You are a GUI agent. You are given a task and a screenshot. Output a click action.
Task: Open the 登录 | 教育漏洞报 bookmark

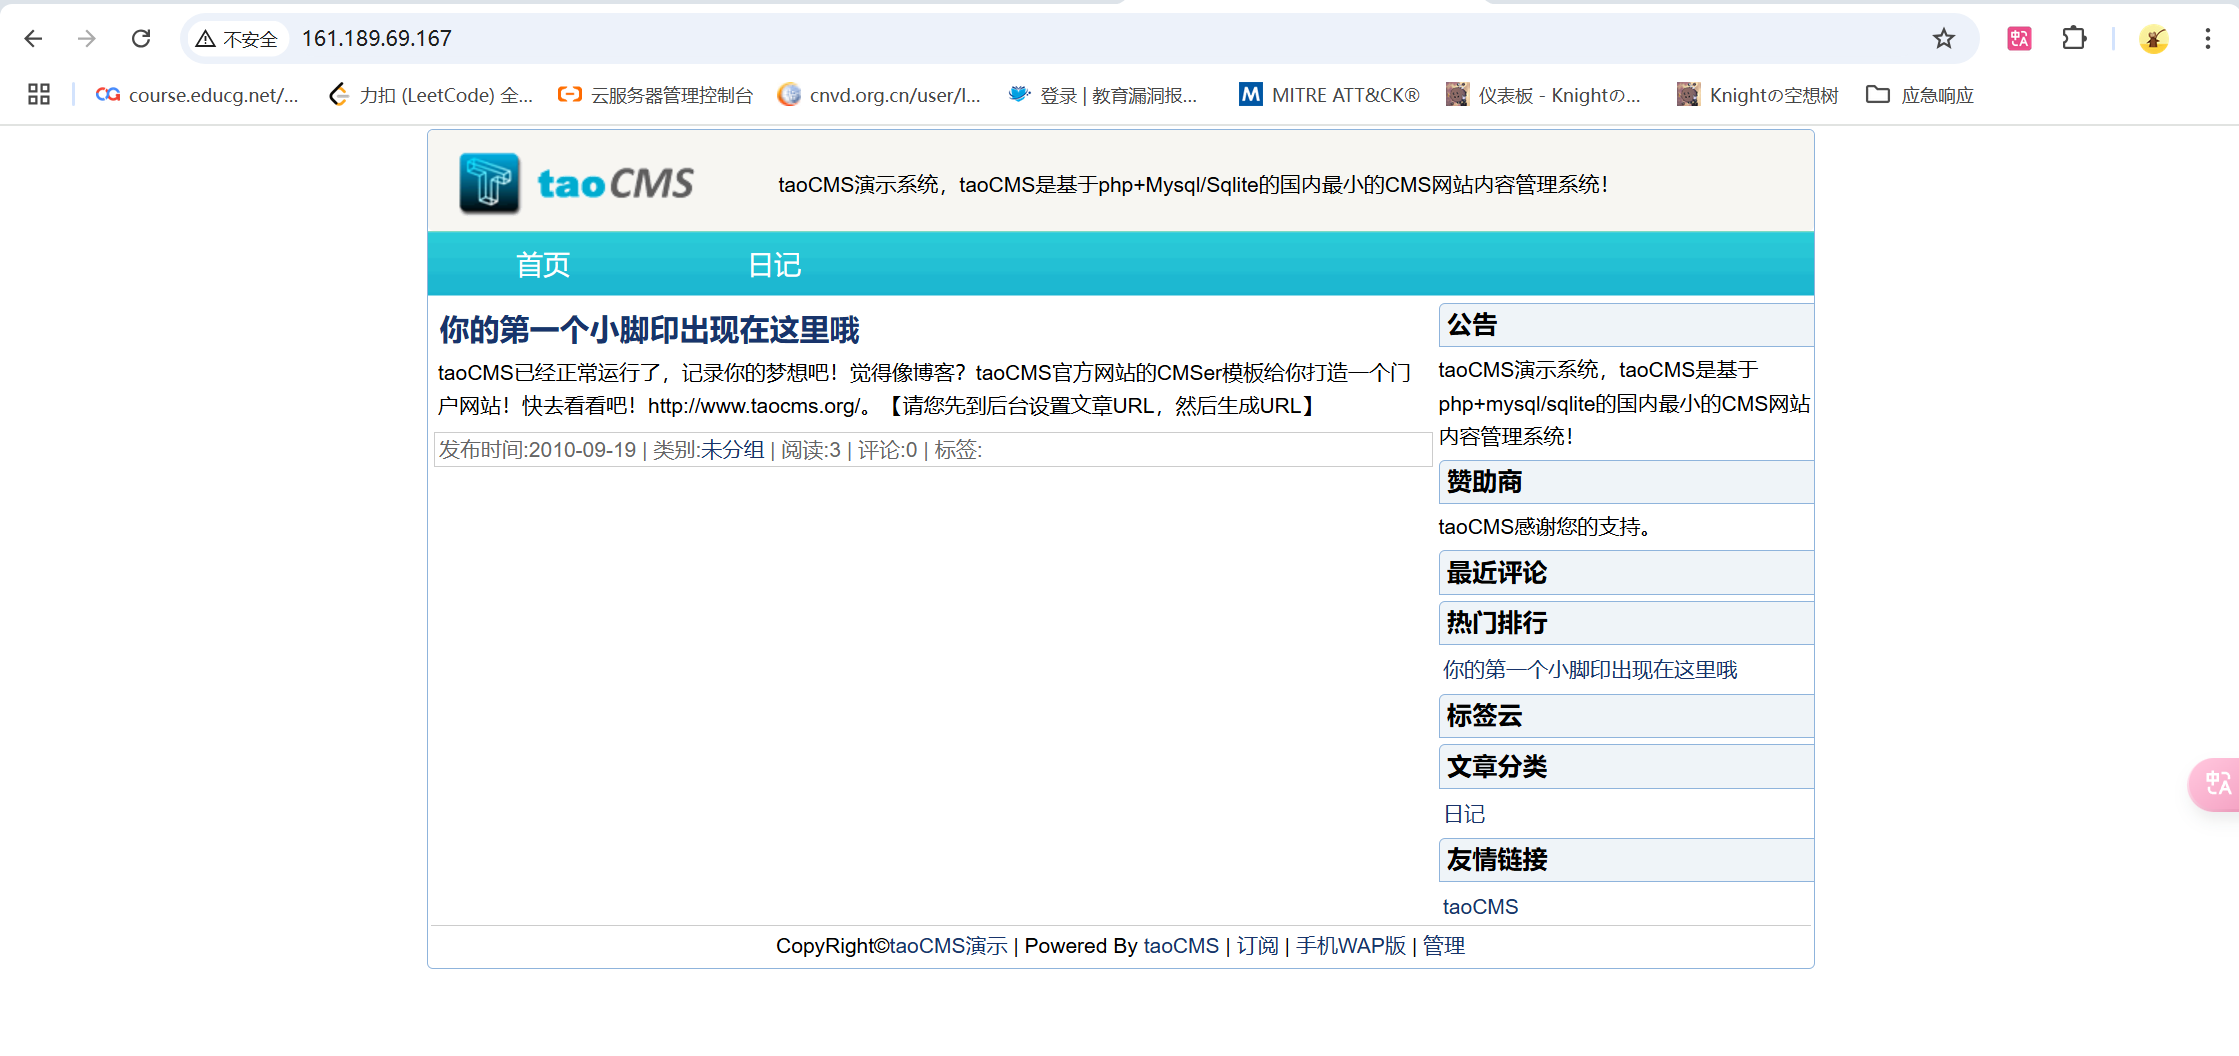point(1103,95)
